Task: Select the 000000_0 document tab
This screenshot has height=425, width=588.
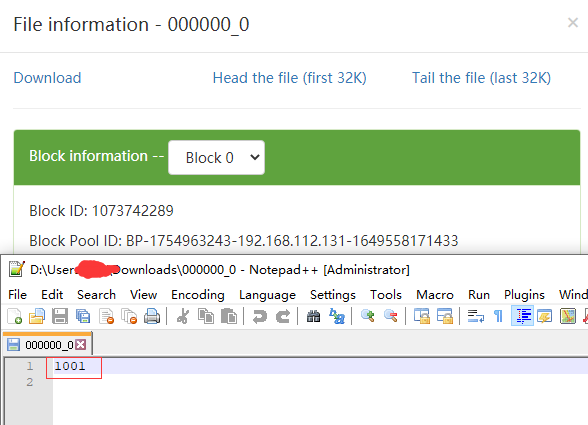Action: (47, 344)
